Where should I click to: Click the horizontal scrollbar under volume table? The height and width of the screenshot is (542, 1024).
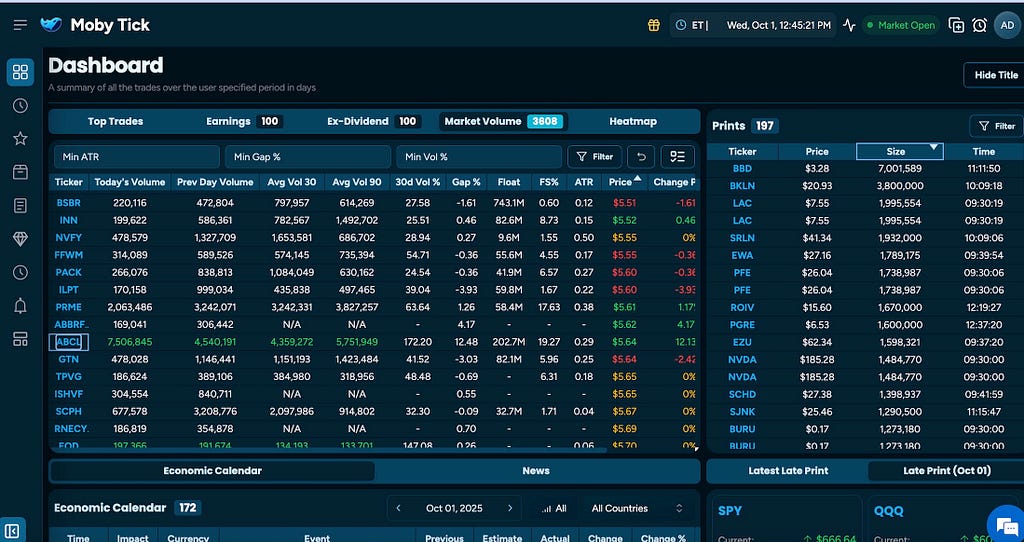(x=330, y=450)
